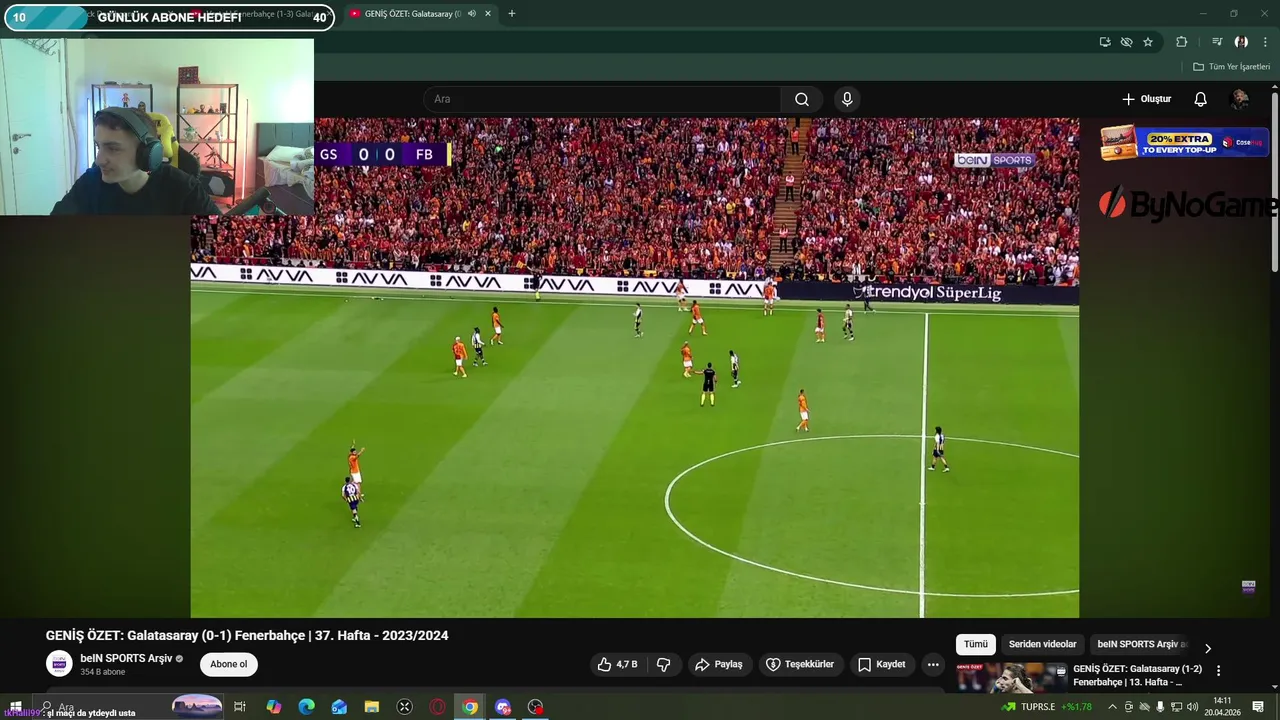The height and width of the screenshot is (720, 1280).
Task: Open the Galatasaray (1-2) Fenerbahçe recommended thumbnail
Action: 1011,677
